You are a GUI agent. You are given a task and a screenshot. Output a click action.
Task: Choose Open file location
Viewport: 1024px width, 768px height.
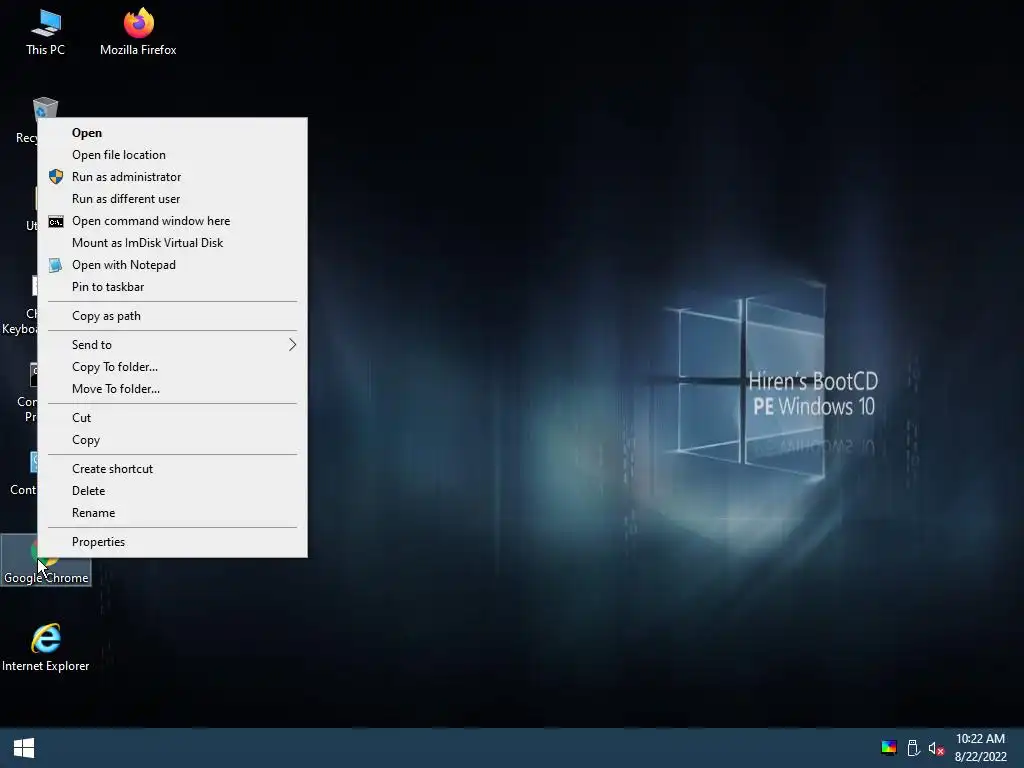[172, 155]
